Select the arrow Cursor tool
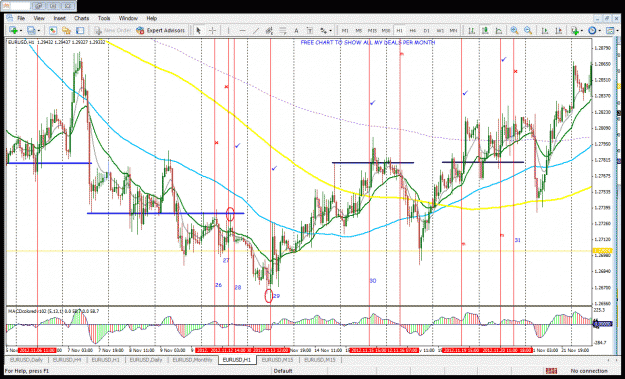This screenshot has height=379, width=625. (199, 30)
